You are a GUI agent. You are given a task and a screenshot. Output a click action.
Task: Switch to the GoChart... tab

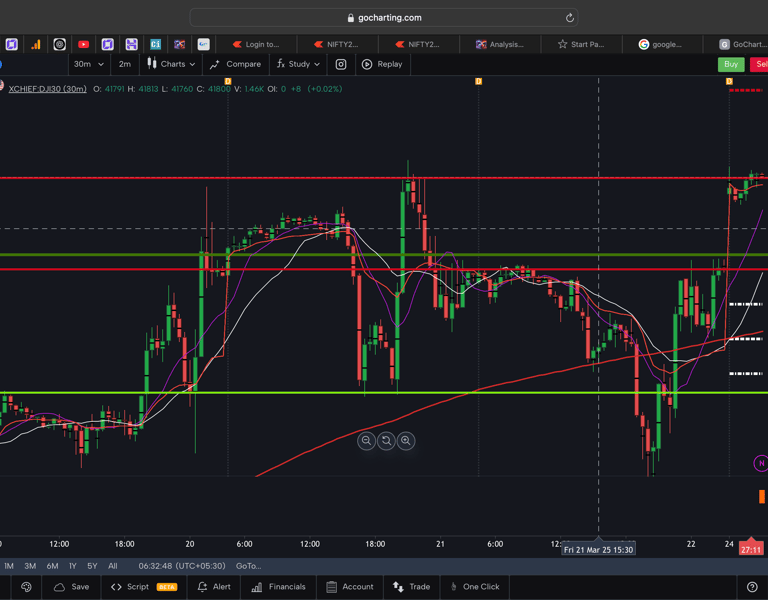[743, 44]
